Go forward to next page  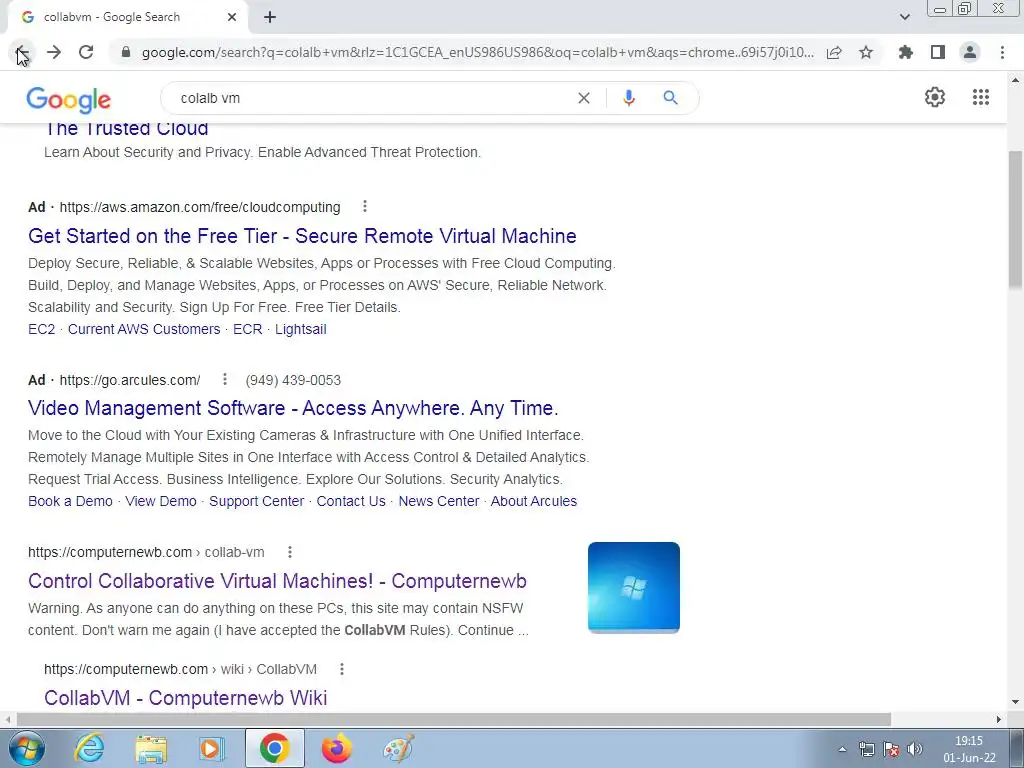click(x=54, y=52)
